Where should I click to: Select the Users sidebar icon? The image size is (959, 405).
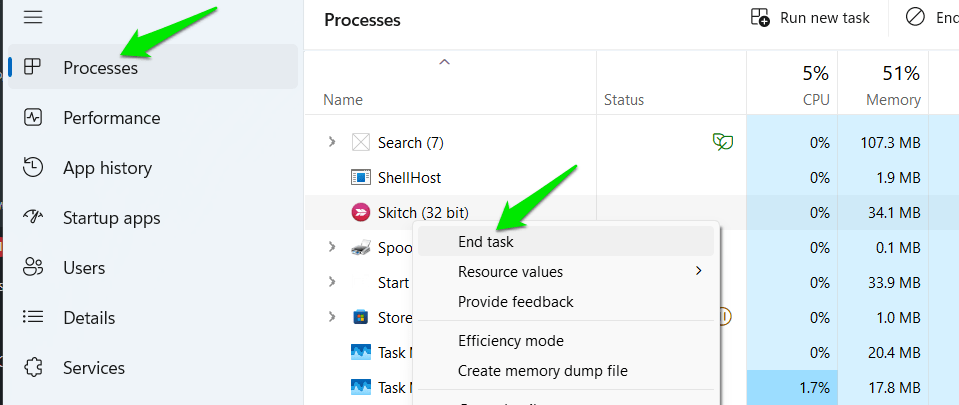pos(33,267)
